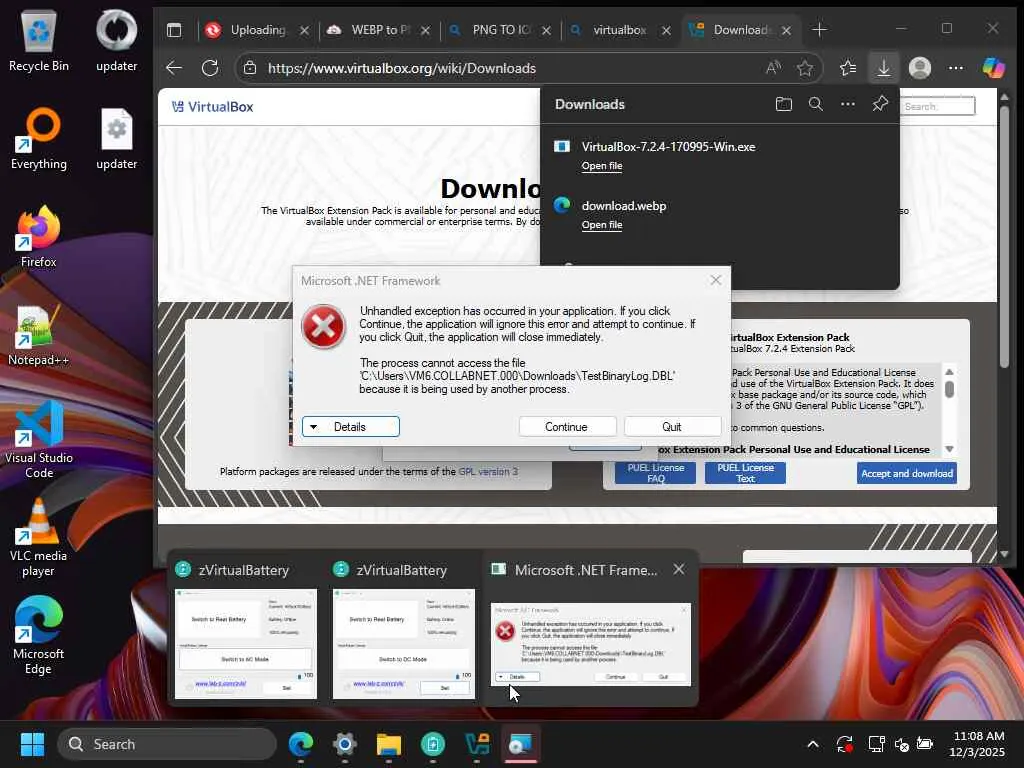1024x768 pixels.
Task: Close the Microsoft .NET Framework dialog
Action: (x=716, y=280)
